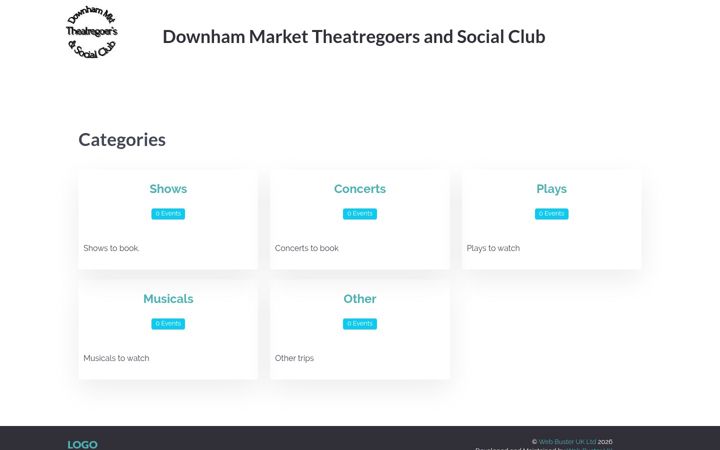
Task: Click the Concerts 0 Events badge
Action: (360, 214)
